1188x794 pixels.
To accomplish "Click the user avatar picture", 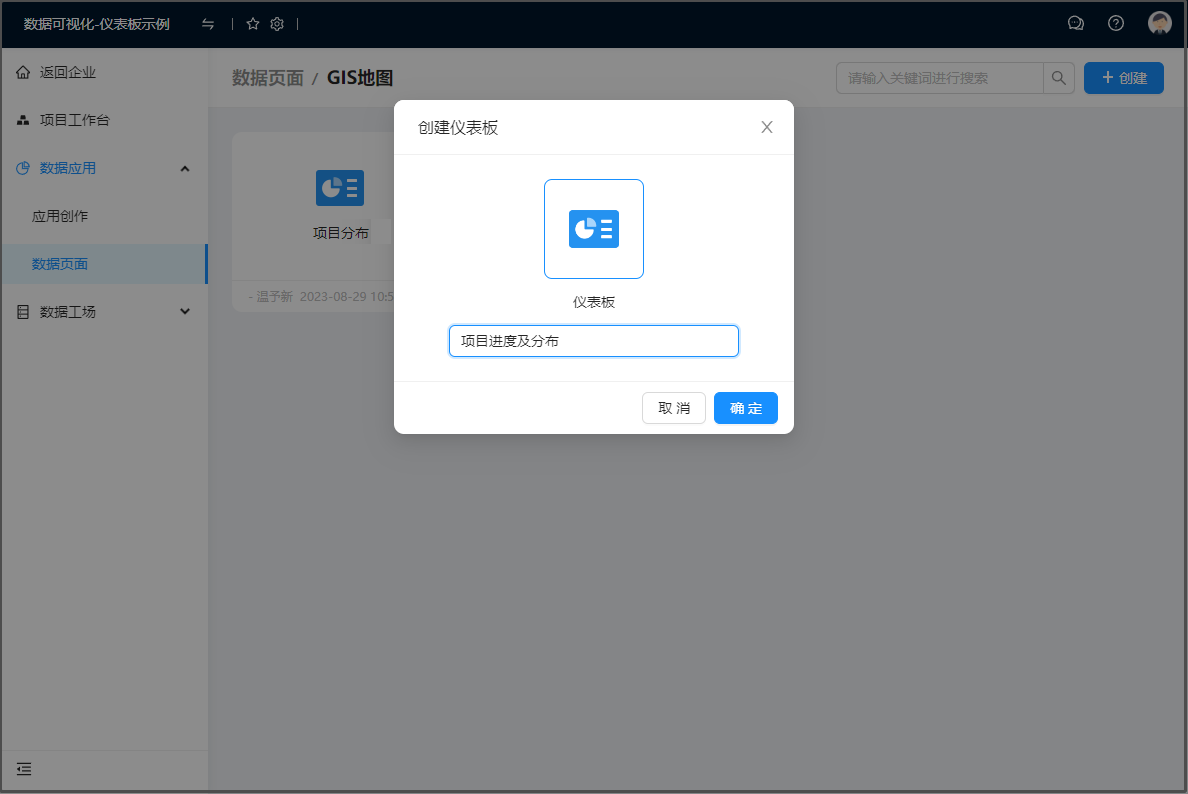I will coord(1159,24).
